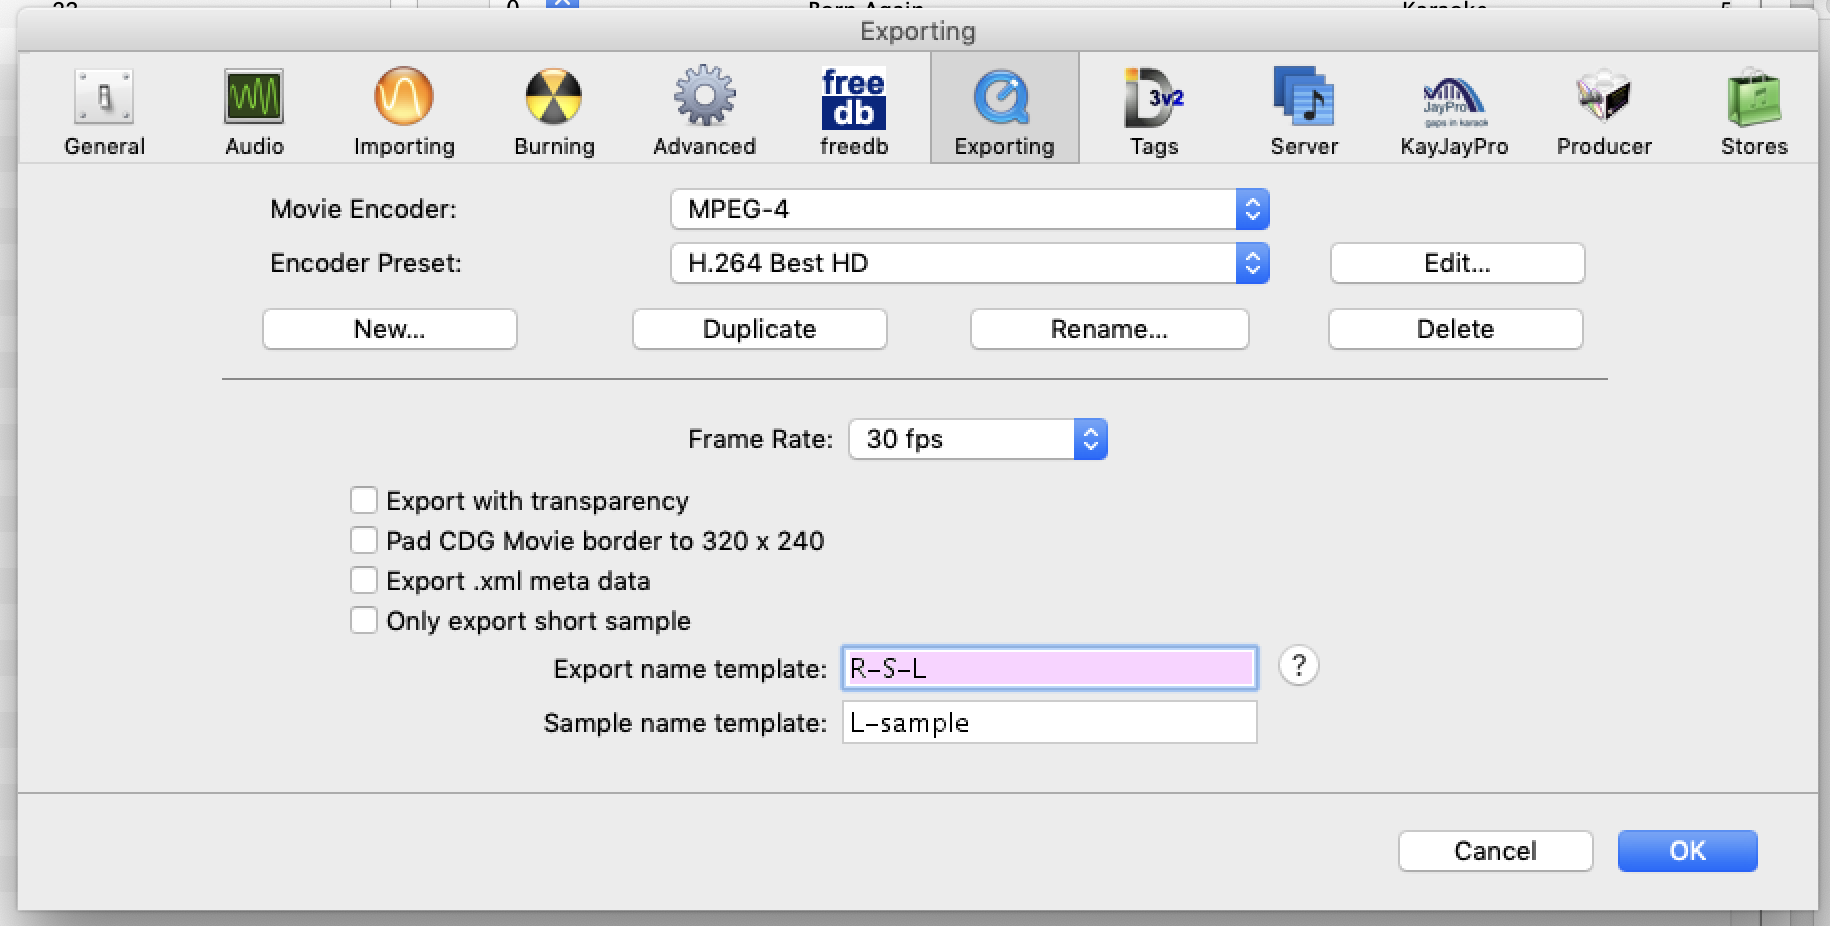Open the Movie Encoder dropdown

(969, 210)
